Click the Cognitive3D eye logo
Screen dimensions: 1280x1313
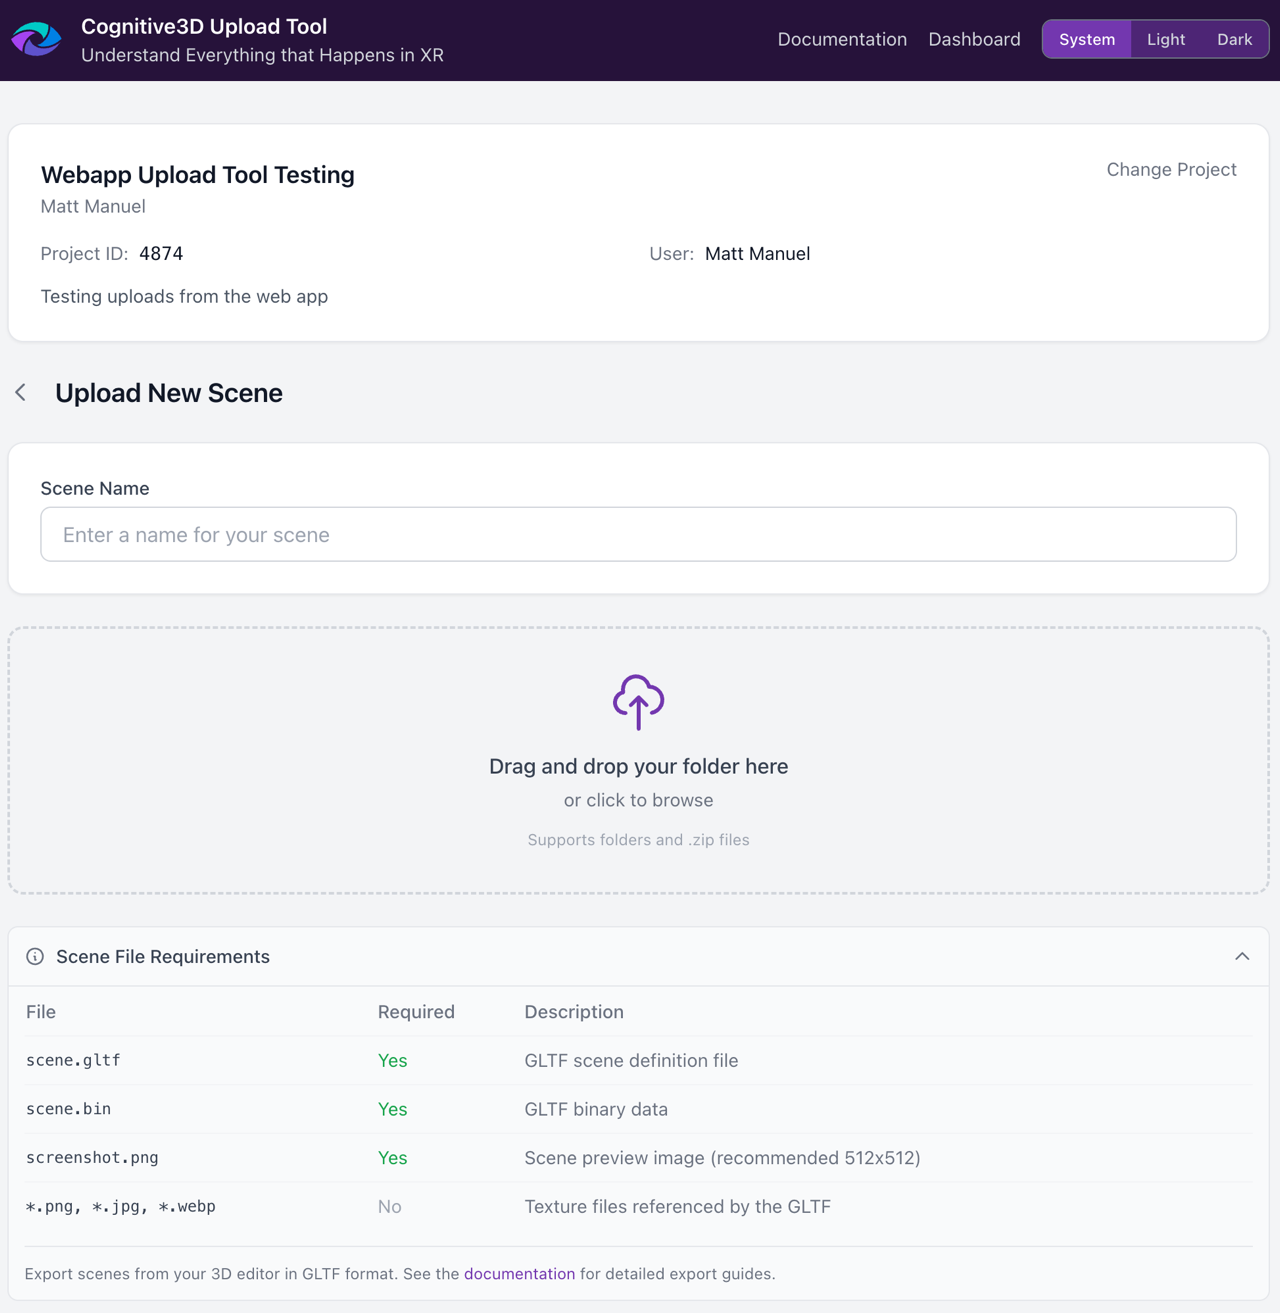[36, 39]
